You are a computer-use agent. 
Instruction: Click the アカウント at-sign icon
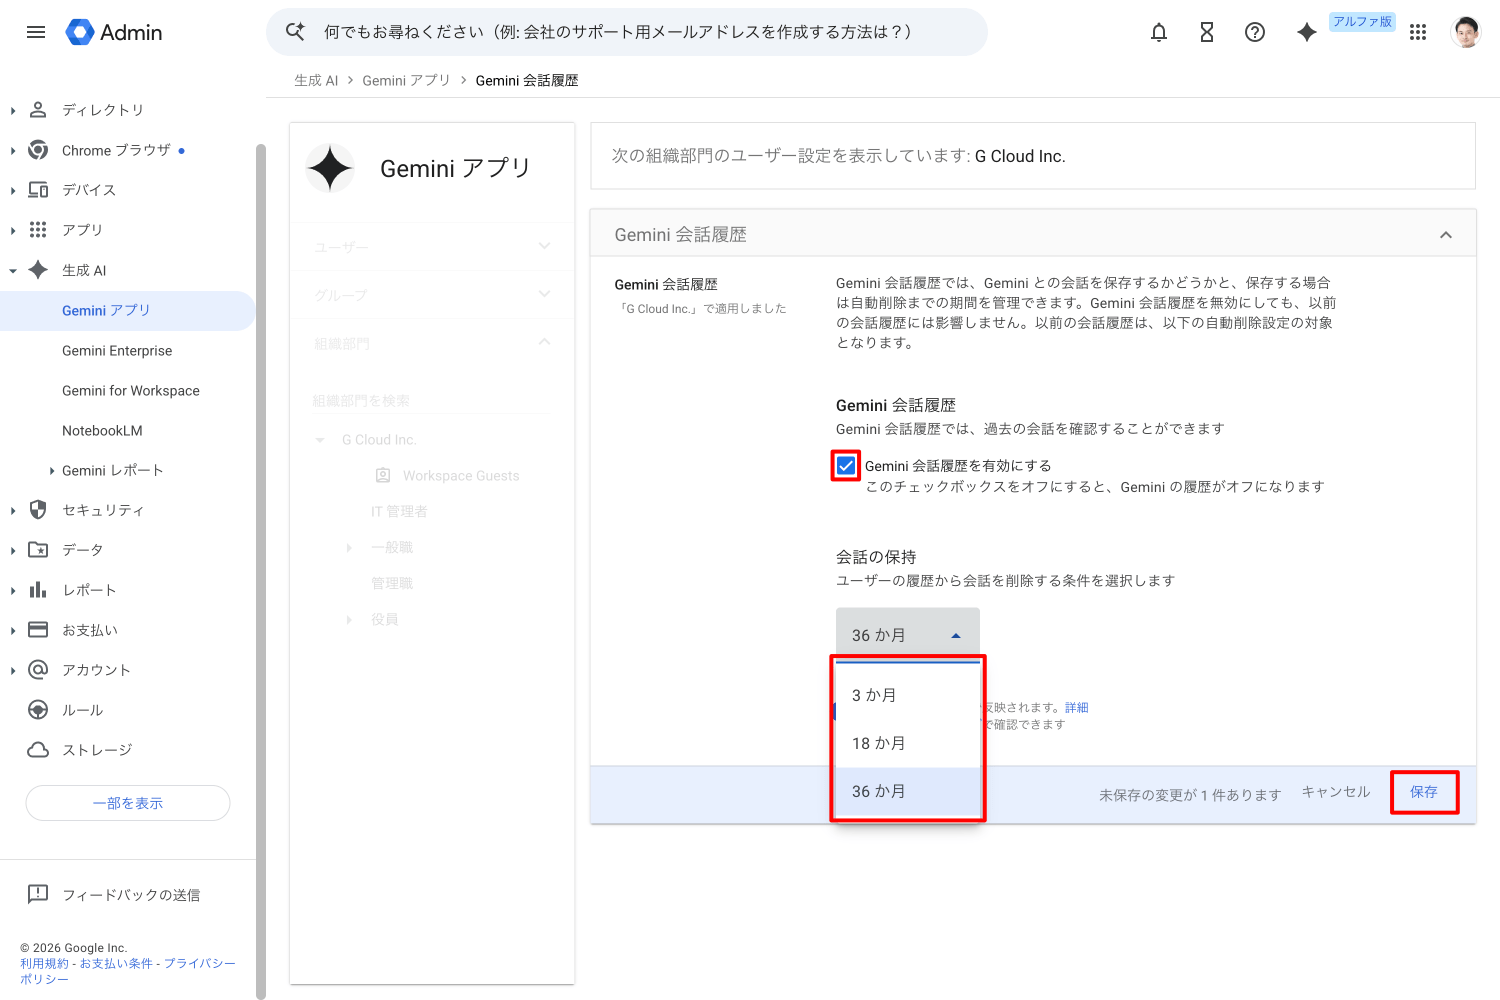pos(38,670)
